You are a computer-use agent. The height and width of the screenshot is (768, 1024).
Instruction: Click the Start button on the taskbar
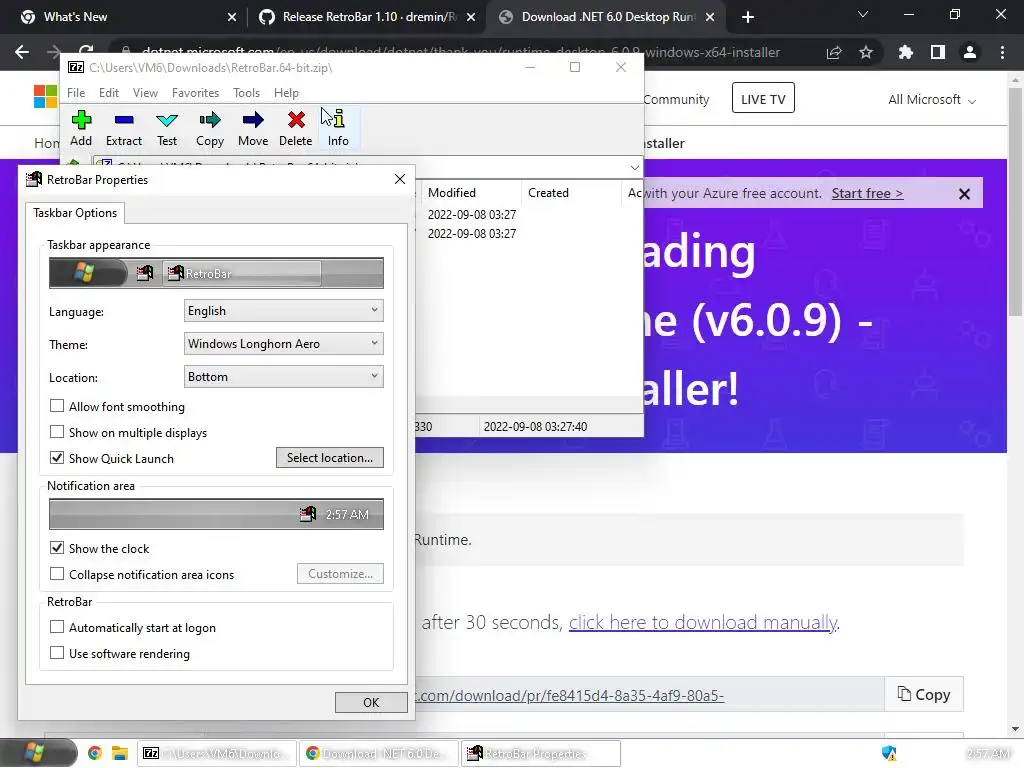pos(38,753)
